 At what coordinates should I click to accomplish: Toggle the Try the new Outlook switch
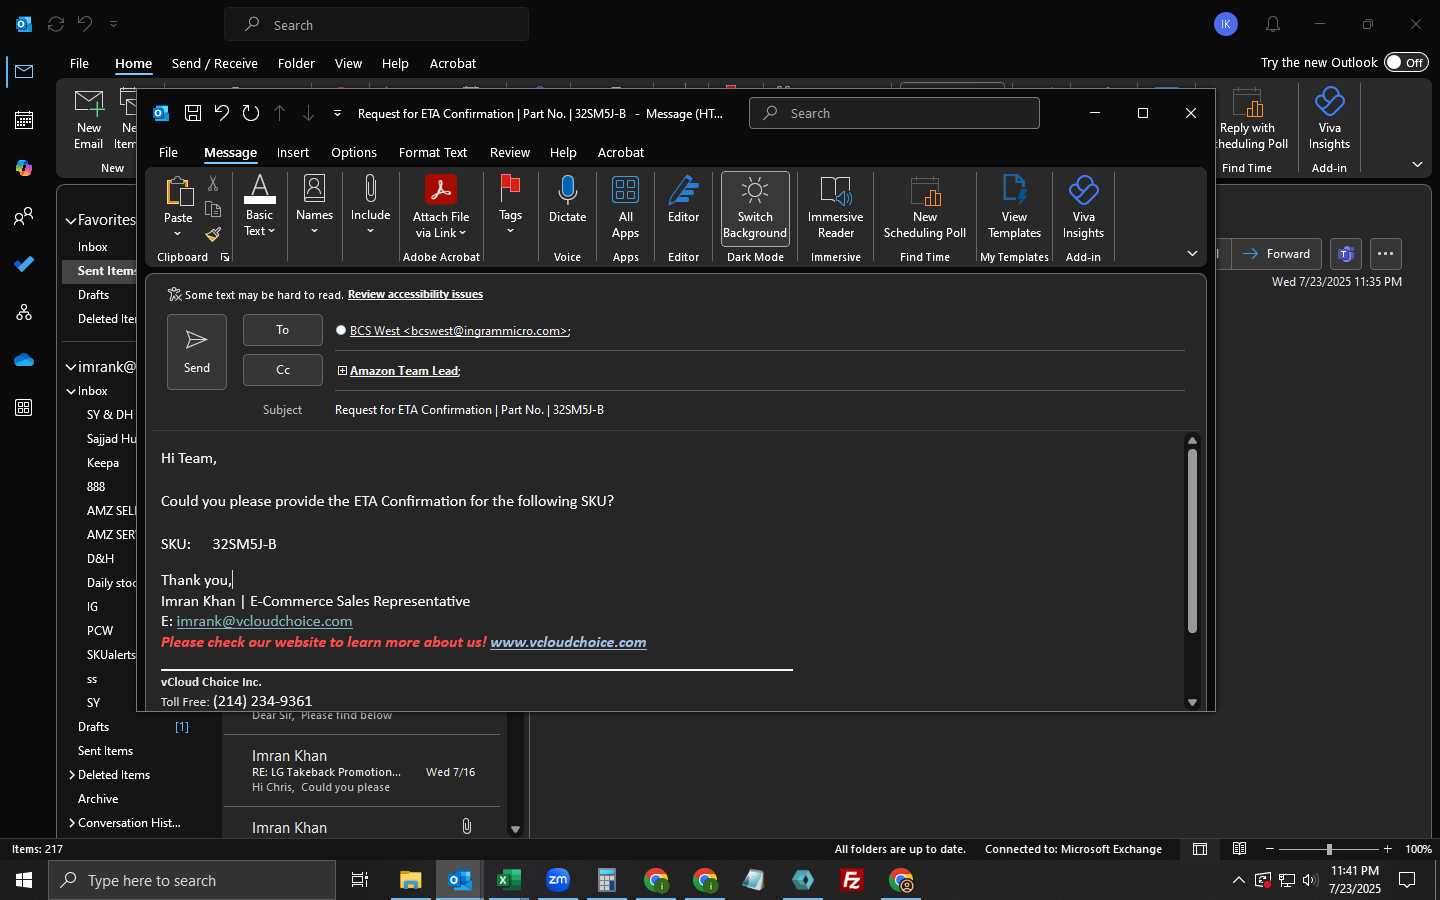[x=1406, y=62]
